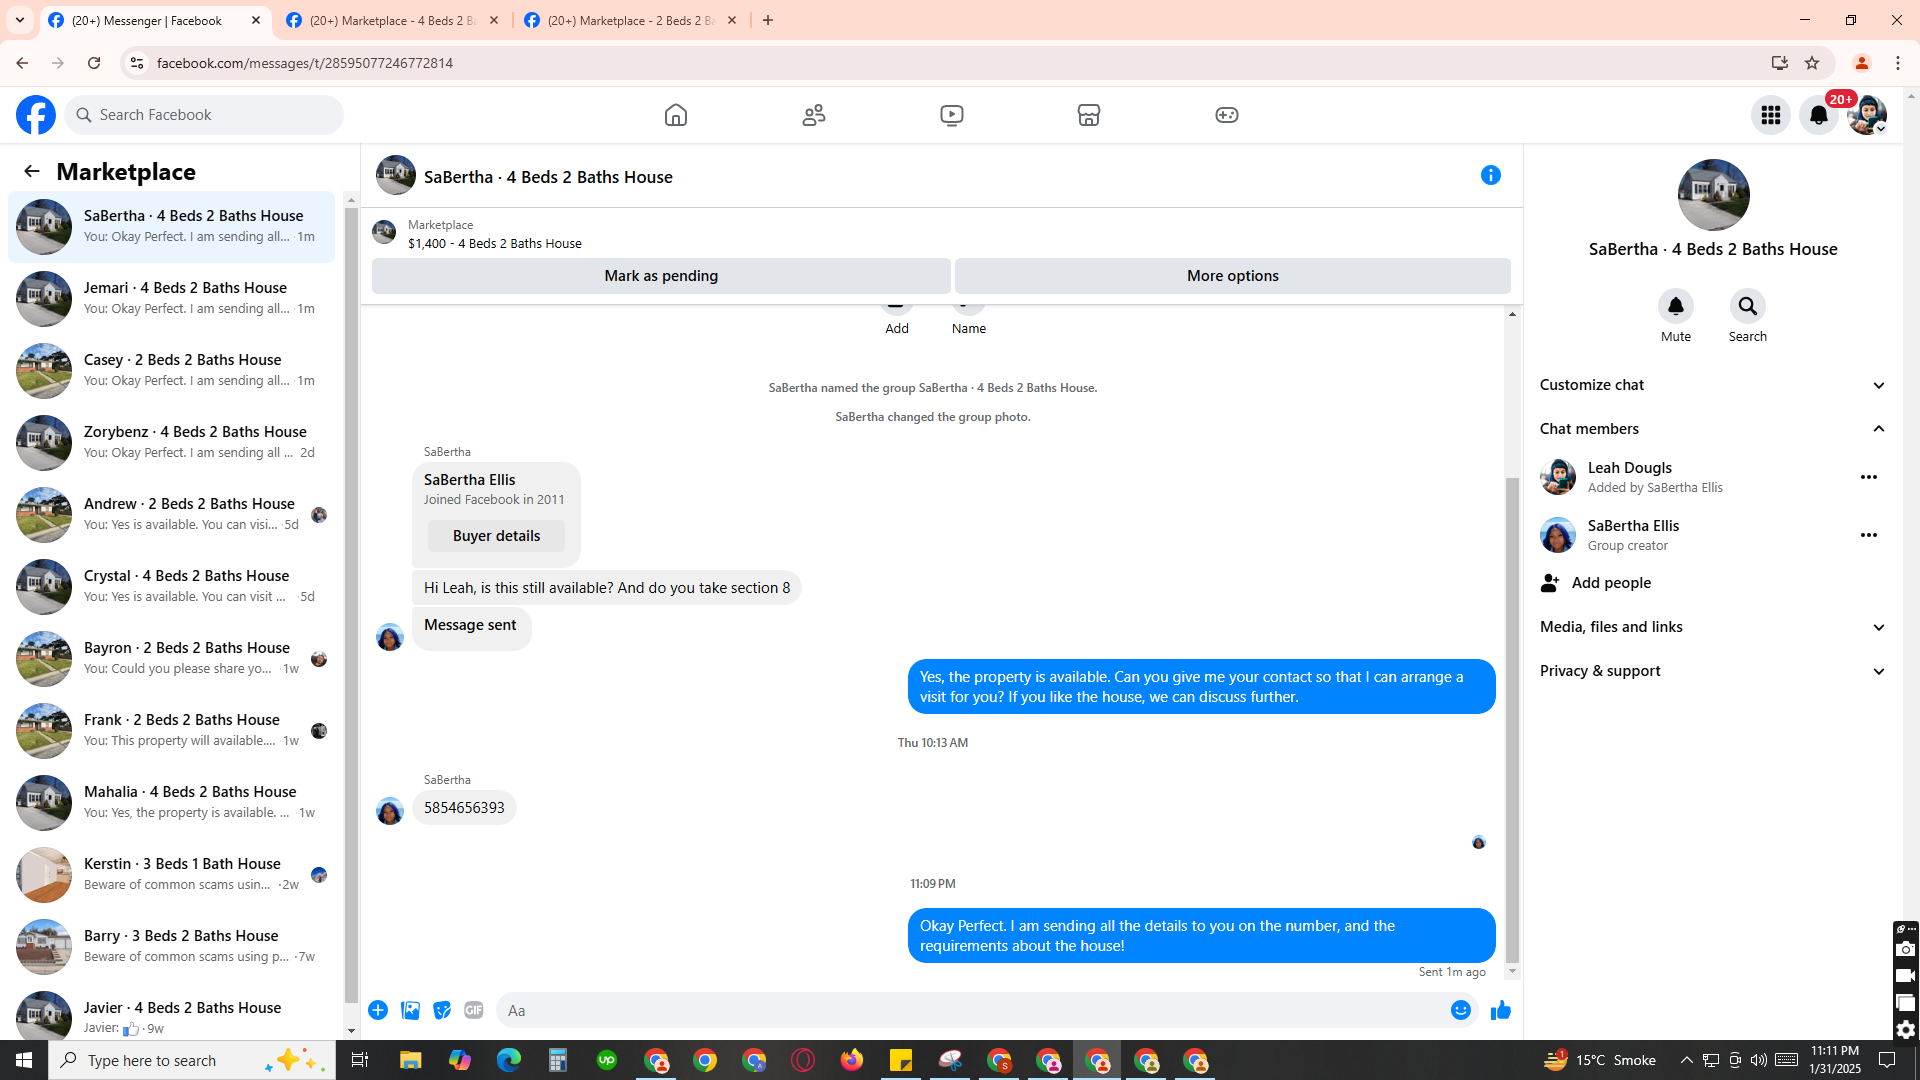Screen dimensions: 1920x1080
Task: Open account profile picture menu
Action: 1867,115
